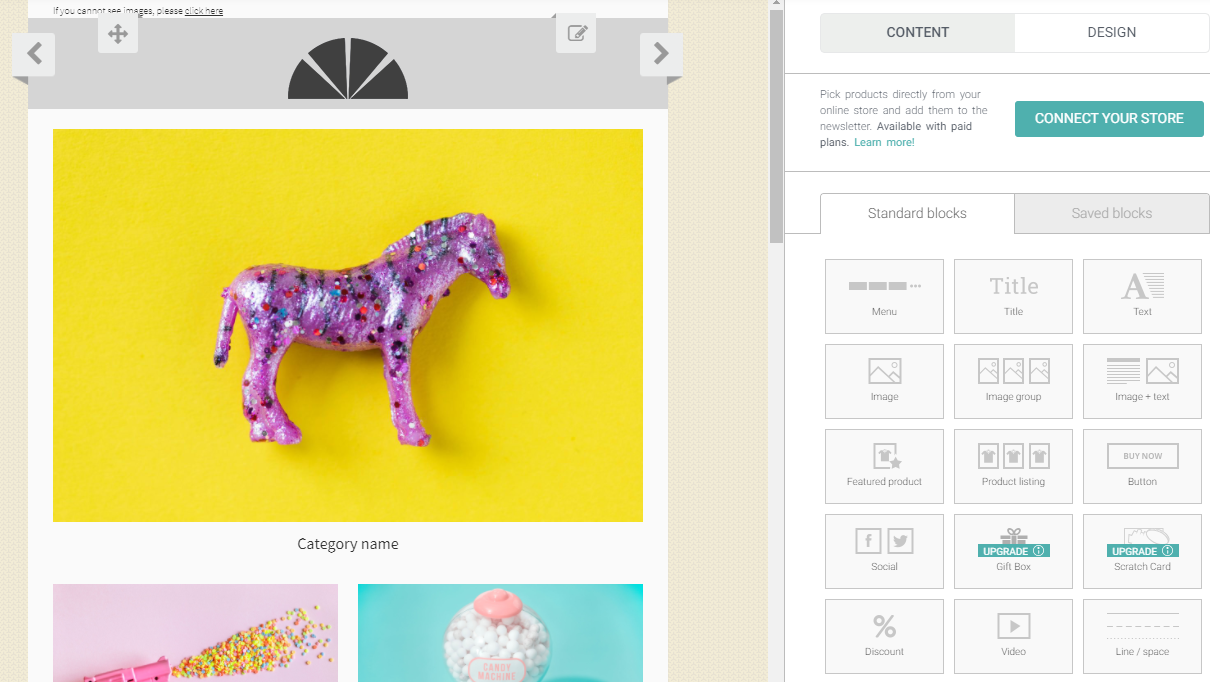Add an Image + text block
The height and width of the screenshot is (682, 1210).
click(1142, 381)
